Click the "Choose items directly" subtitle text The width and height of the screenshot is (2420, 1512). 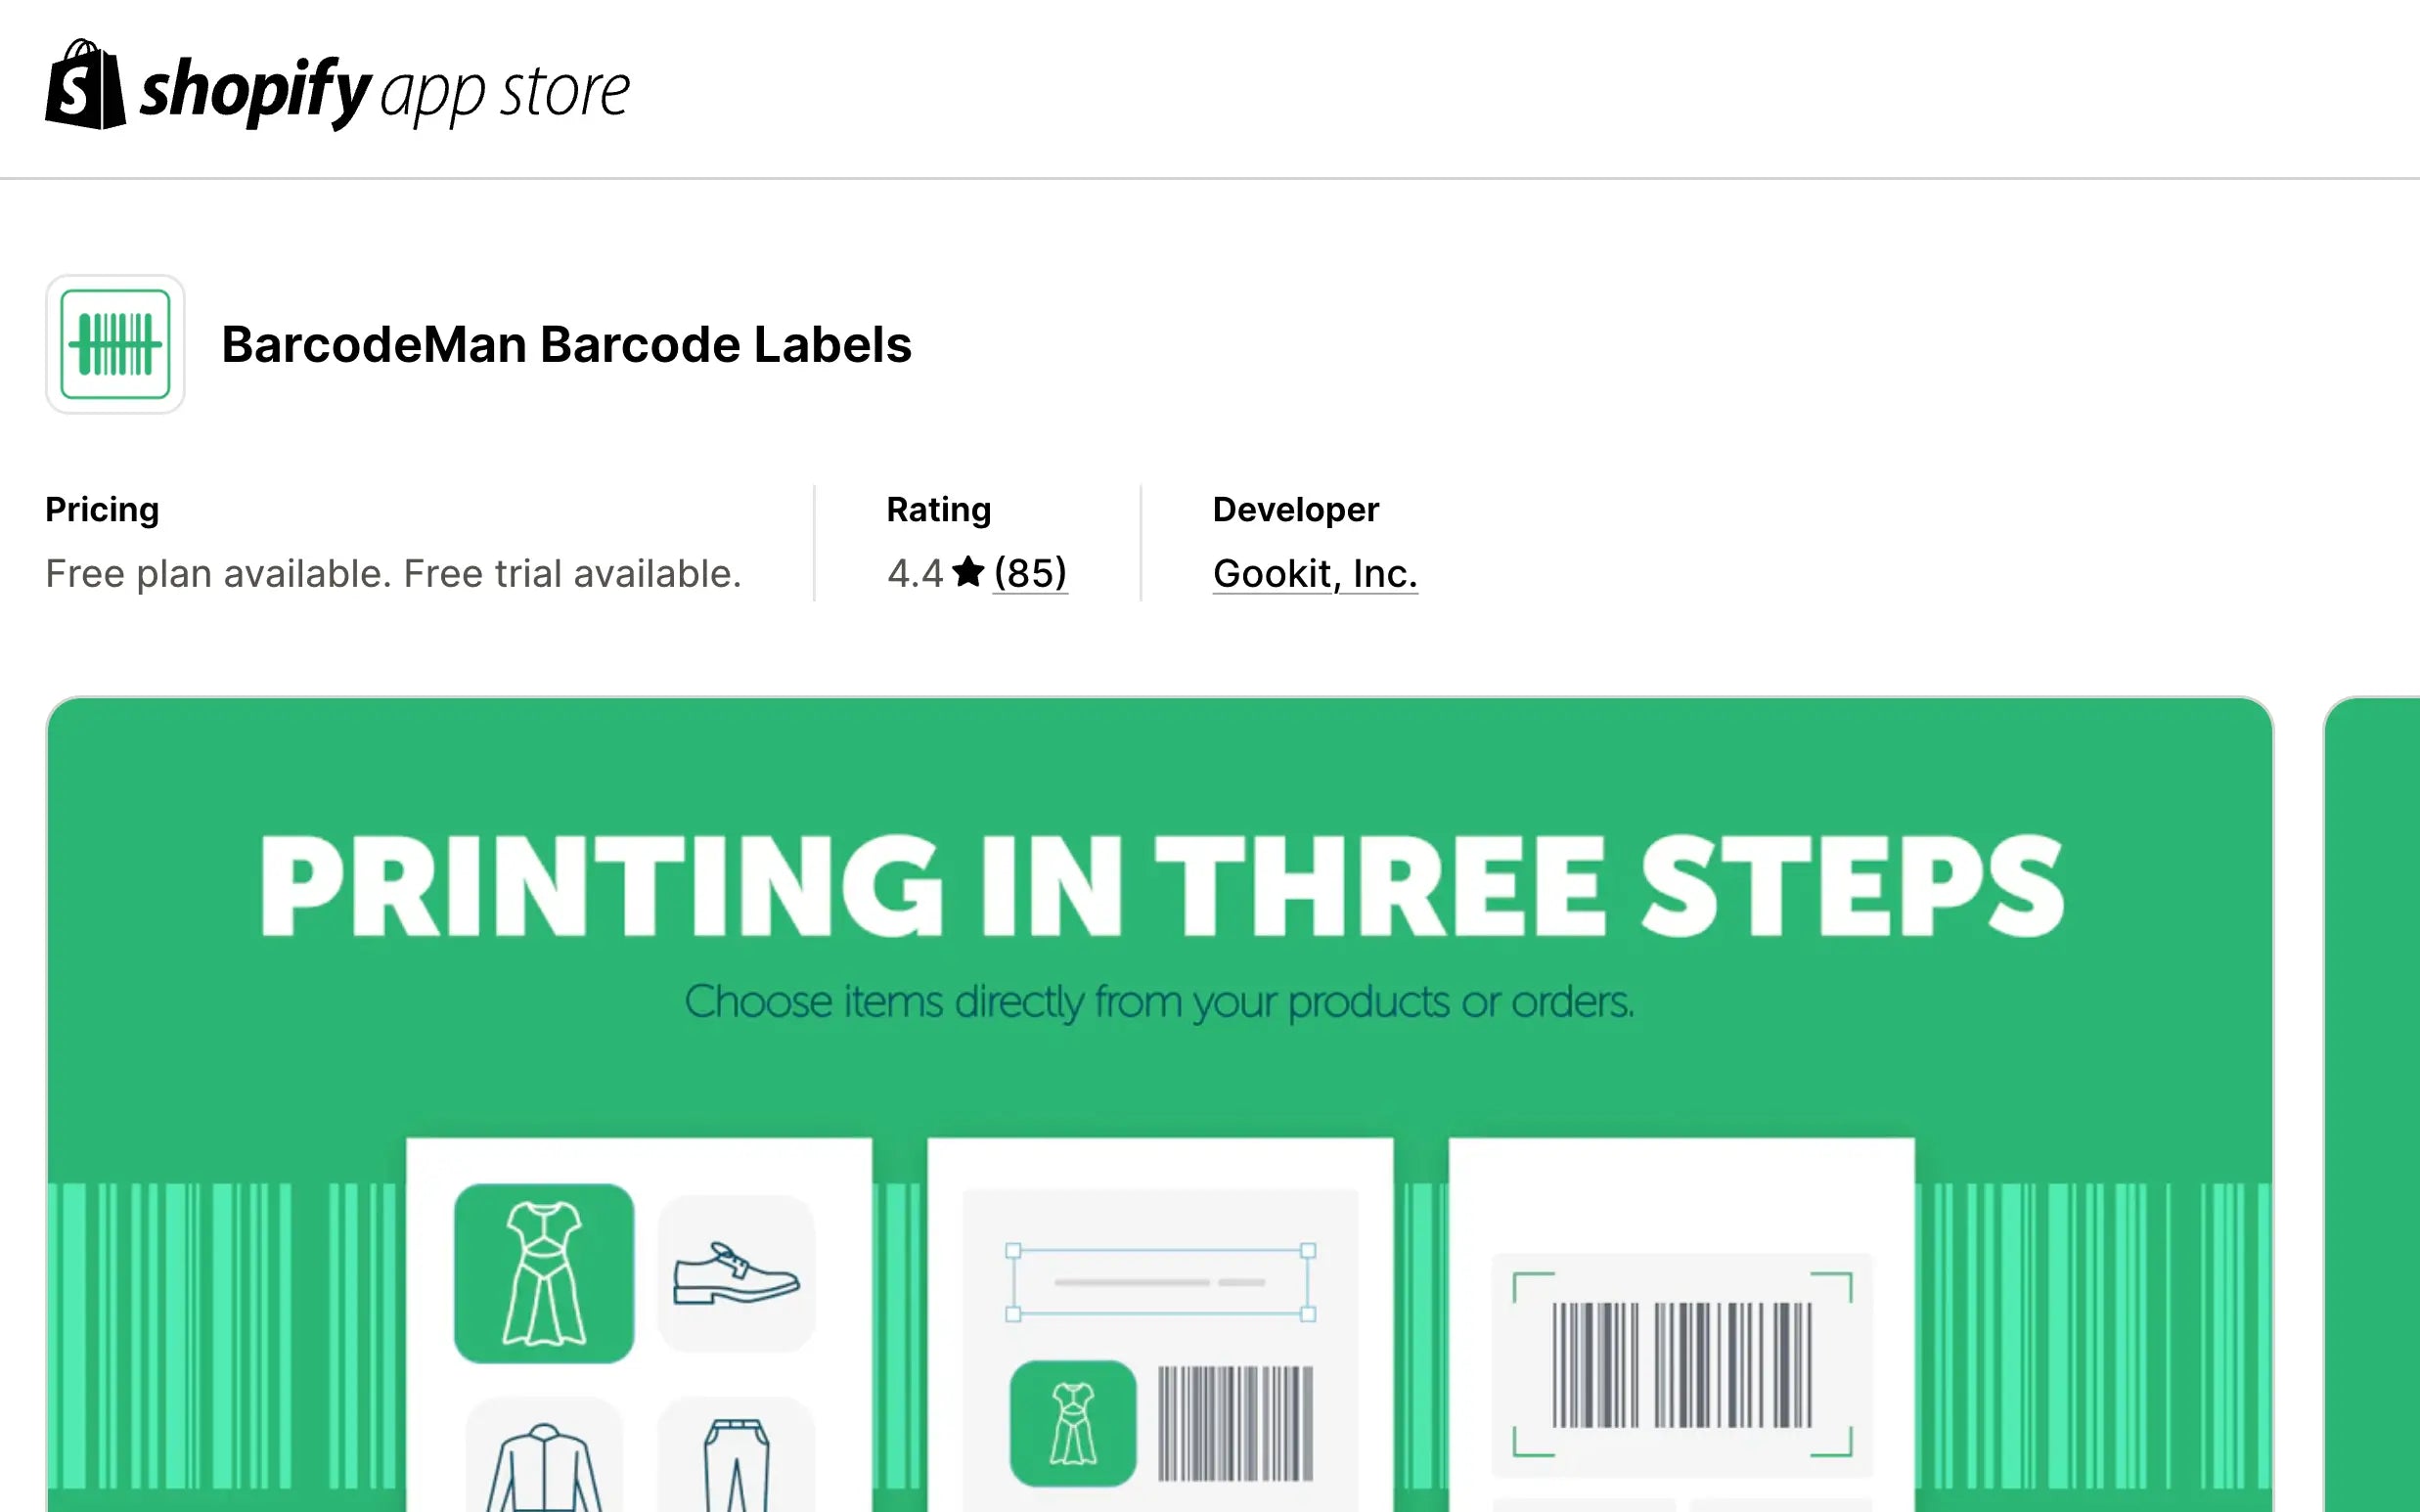[1160, 1002]
